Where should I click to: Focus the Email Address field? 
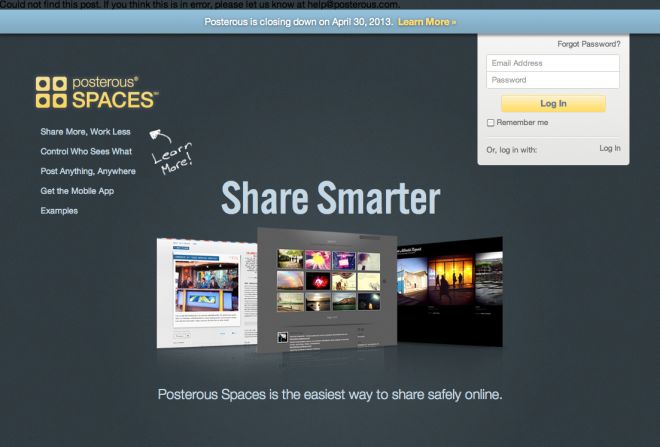[x=553, y=63]
